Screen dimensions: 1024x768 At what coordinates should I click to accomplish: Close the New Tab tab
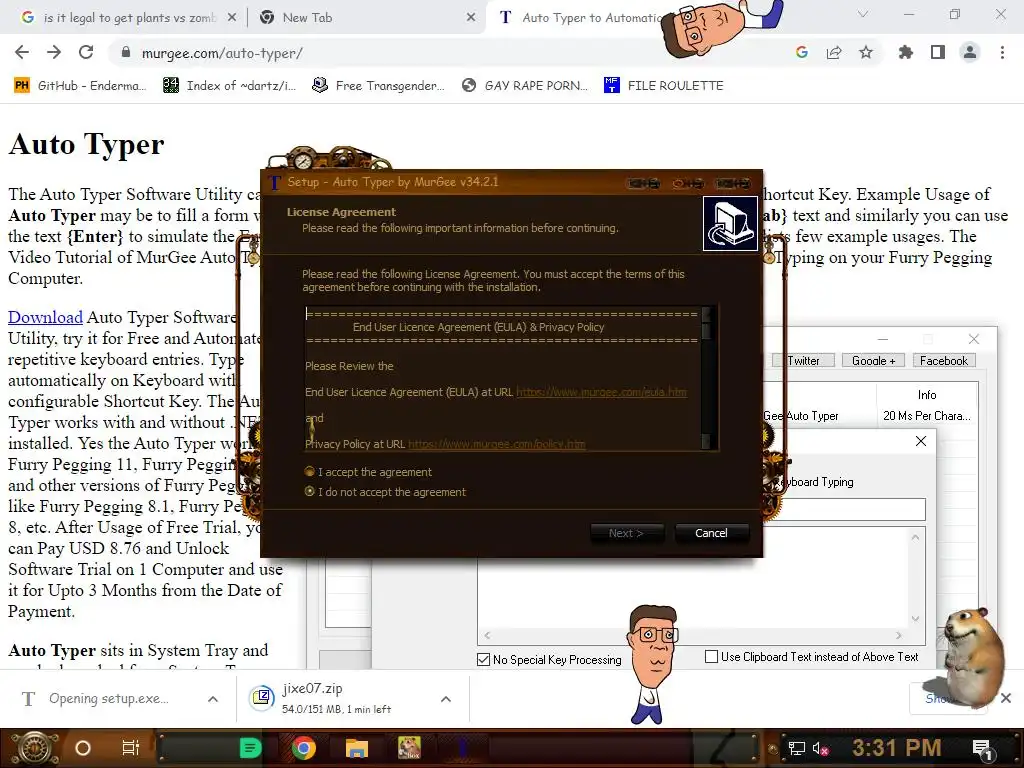pos(471,18)
